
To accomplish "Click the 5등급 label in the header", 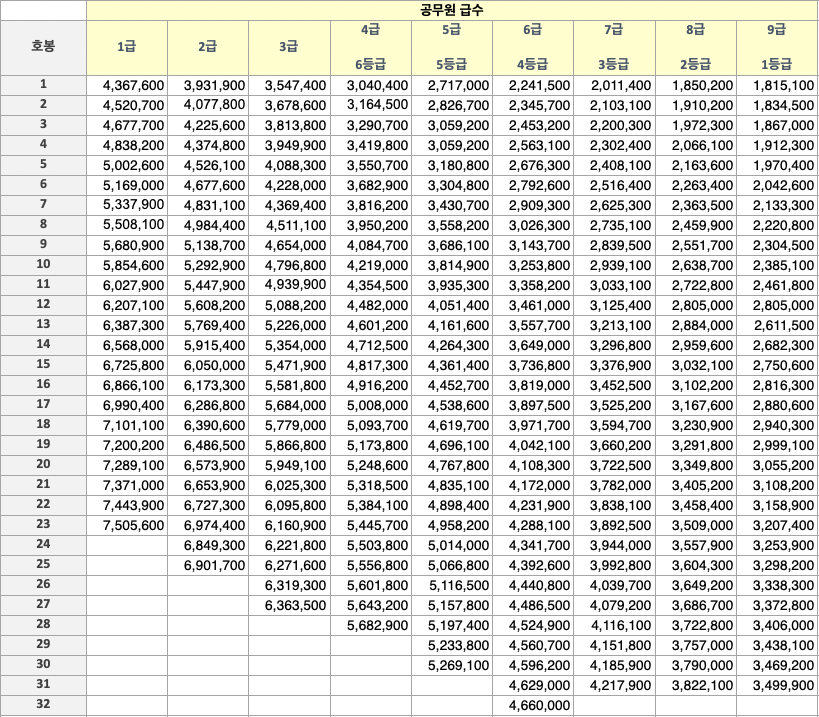I will pyautogui.click(x=452, y=65).
